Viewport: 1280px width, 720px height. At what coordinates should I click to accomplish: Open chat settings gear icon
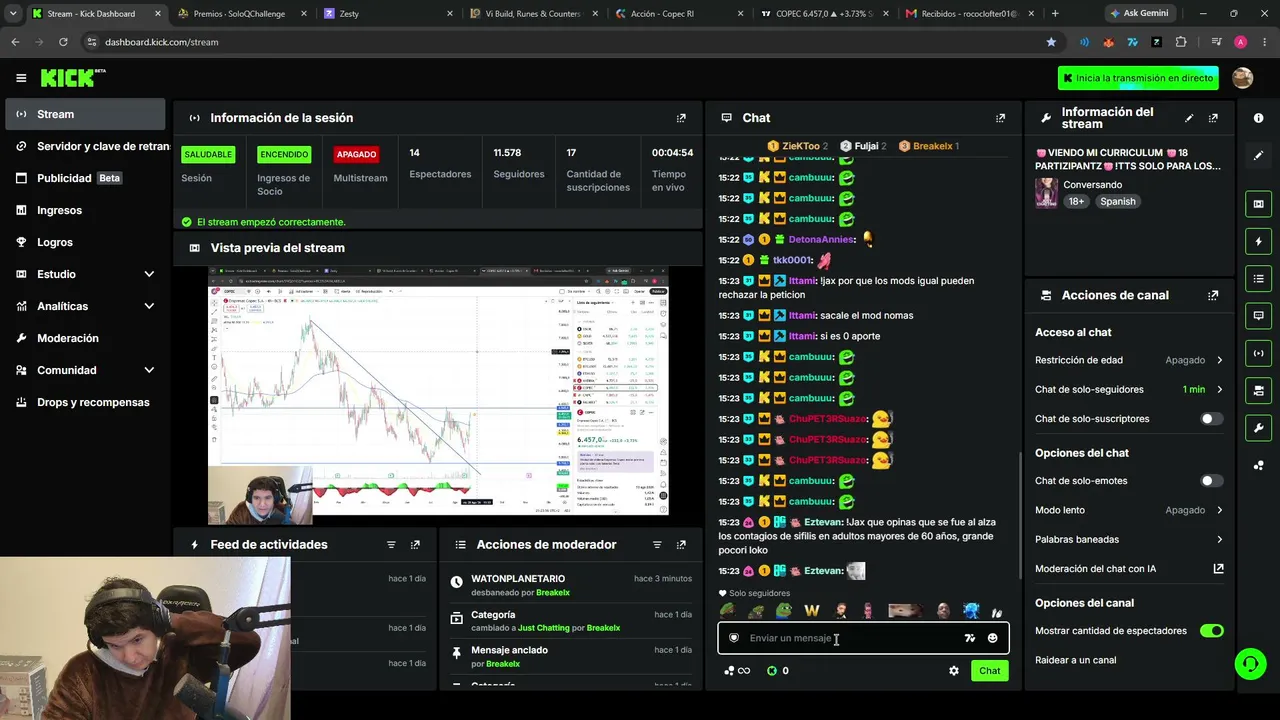(x=954, y=671)
